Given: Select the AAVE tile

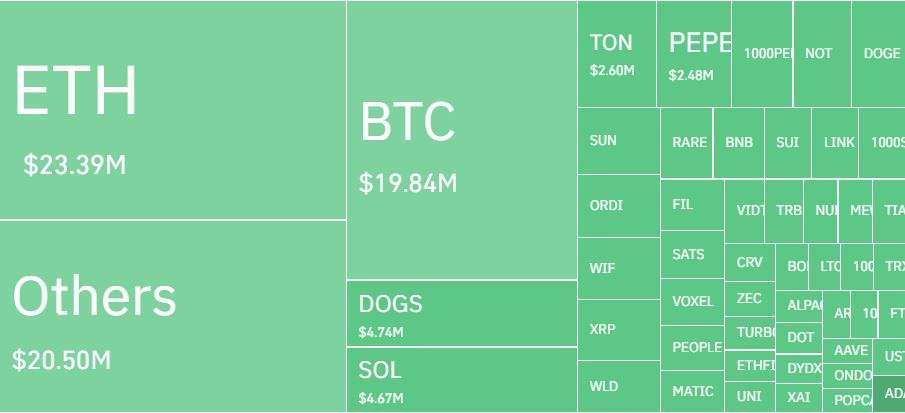Looking at the screenshot, I should coord(849,351).
